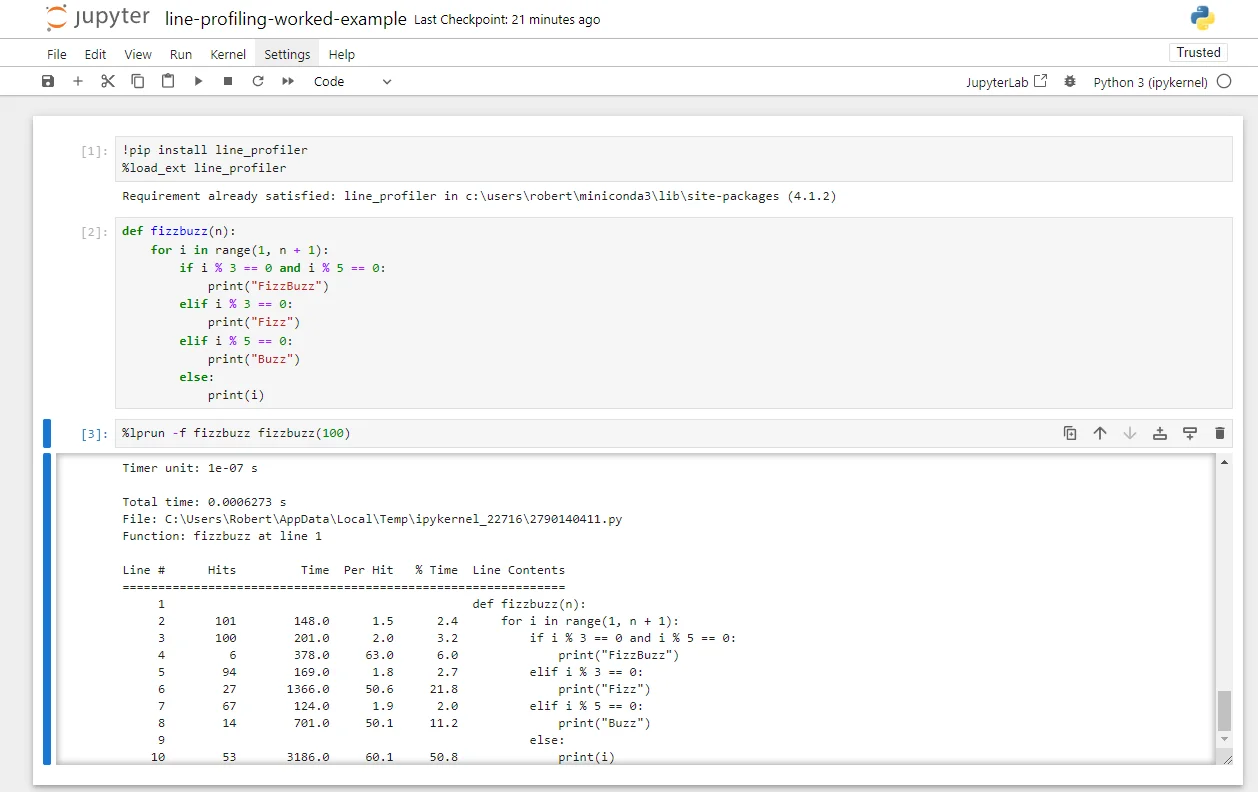Click the 'Requirement already satisfied' output text
This screenshot has height=792, width=1258.
click(479, 196)
